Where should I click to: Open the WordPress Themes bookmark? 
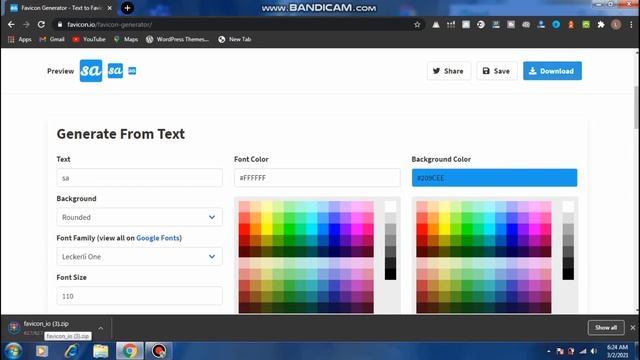178,39
